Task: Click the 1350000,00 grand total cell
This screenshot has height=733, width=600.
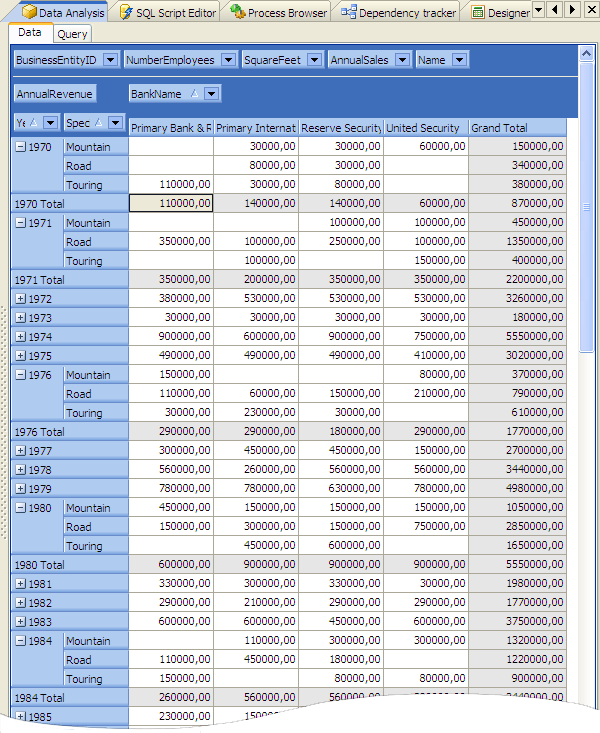Action: click(518, 241)
